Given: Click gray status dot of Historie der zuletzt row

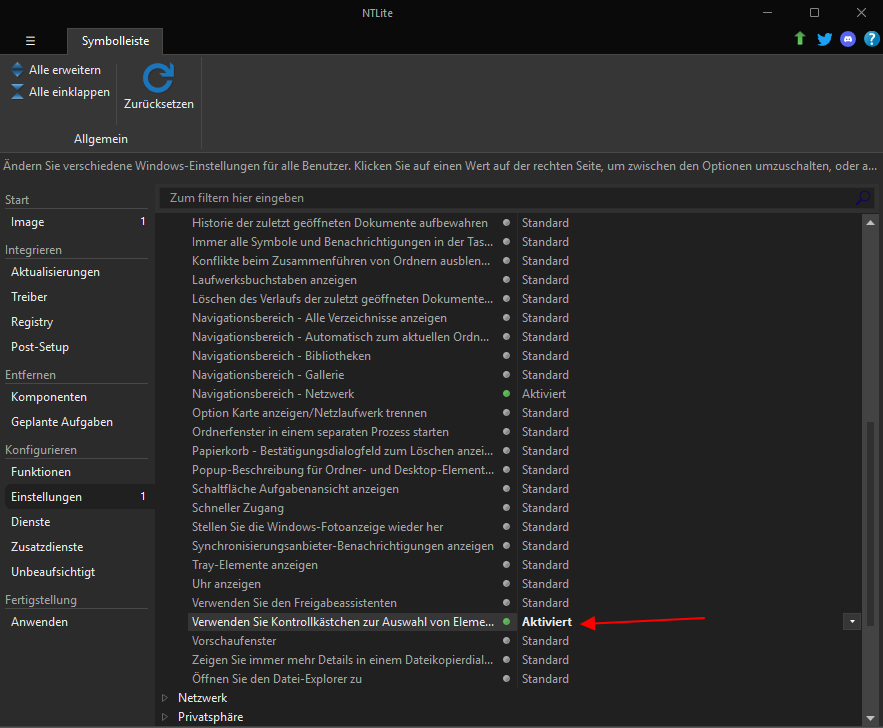Looking at the screenshot, I should (x=506, y=222).
